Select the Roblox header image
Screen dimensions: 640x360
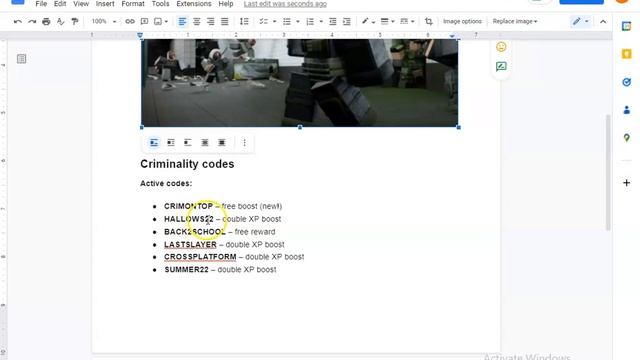[x=300, y=83]
